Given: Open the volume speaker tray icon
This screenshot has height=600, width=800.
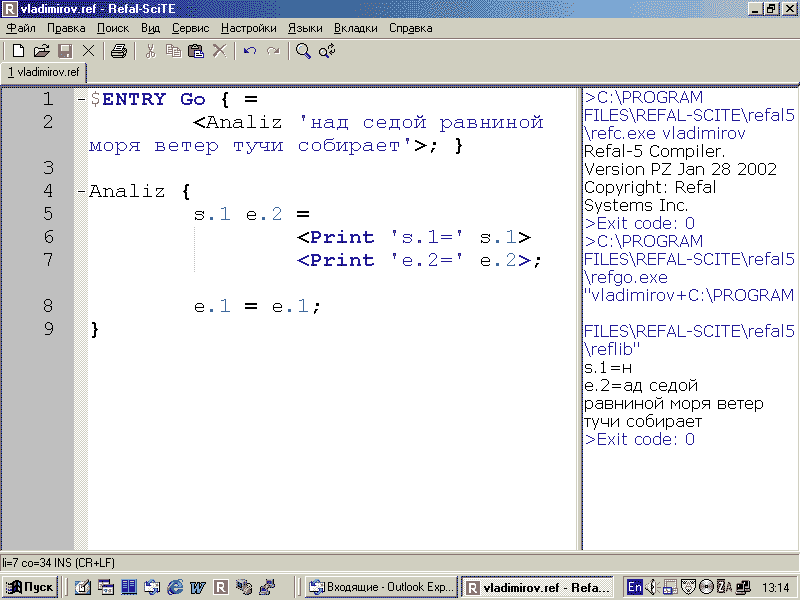Looking at the screenshot, I should click(x=652, y=587).
